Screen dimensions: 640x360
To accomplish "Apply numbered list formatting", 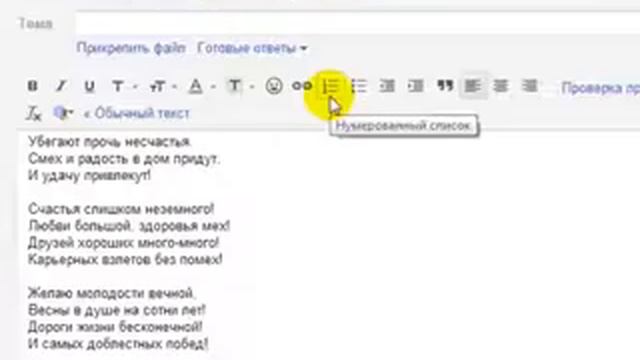I will click(331, 86).
